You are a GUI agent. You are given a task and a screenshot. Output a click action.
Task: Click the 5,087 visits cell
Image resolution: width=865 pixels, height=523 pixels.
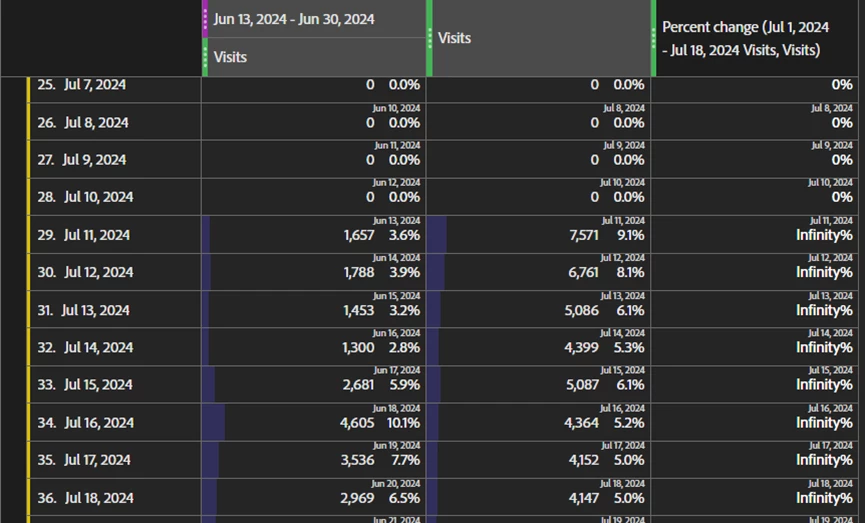[538, 385]
